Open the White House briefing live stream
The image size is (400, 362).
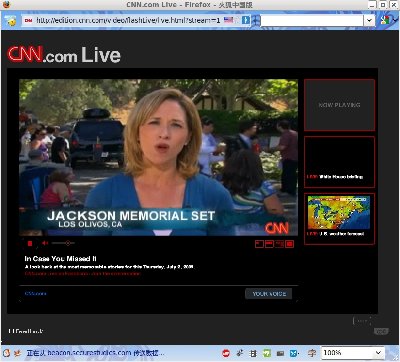[x=339, y=162]
